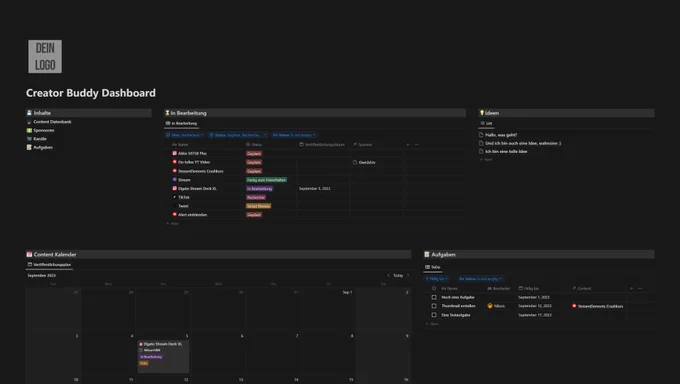This screenshot has width=680, height=384.
Task: Click the calendar icon beside Content Kalender
Action: pos(29,254)
